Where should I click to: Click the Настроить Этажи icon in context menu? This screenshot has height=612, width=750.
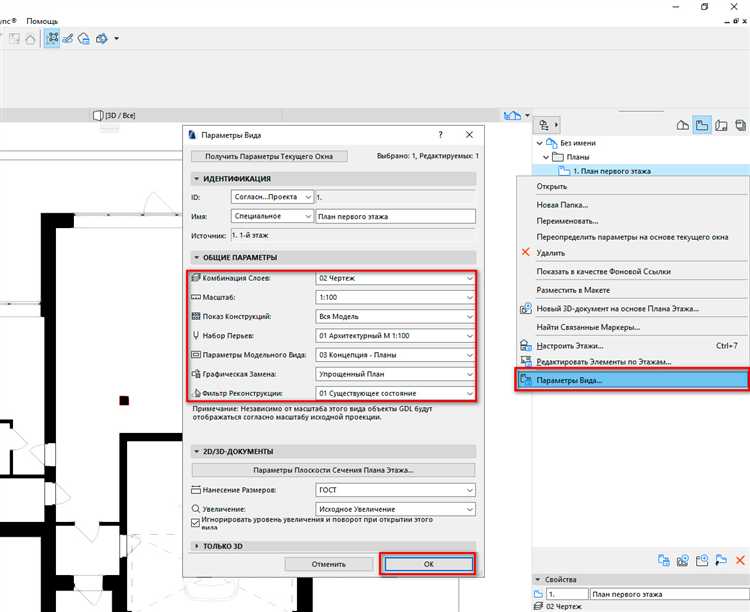(x=526, y=345)
